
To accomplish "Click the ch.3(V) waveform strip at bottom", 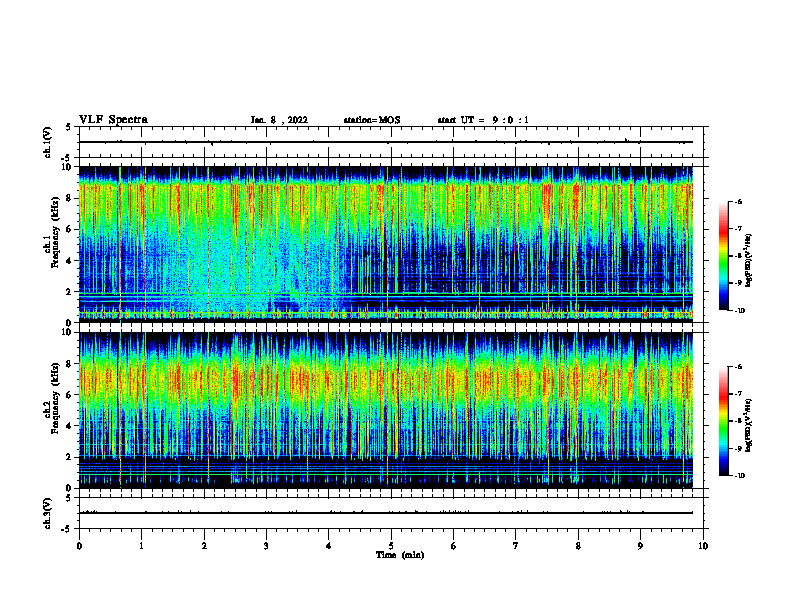I will pyautogui.click(x=391, y=513).
